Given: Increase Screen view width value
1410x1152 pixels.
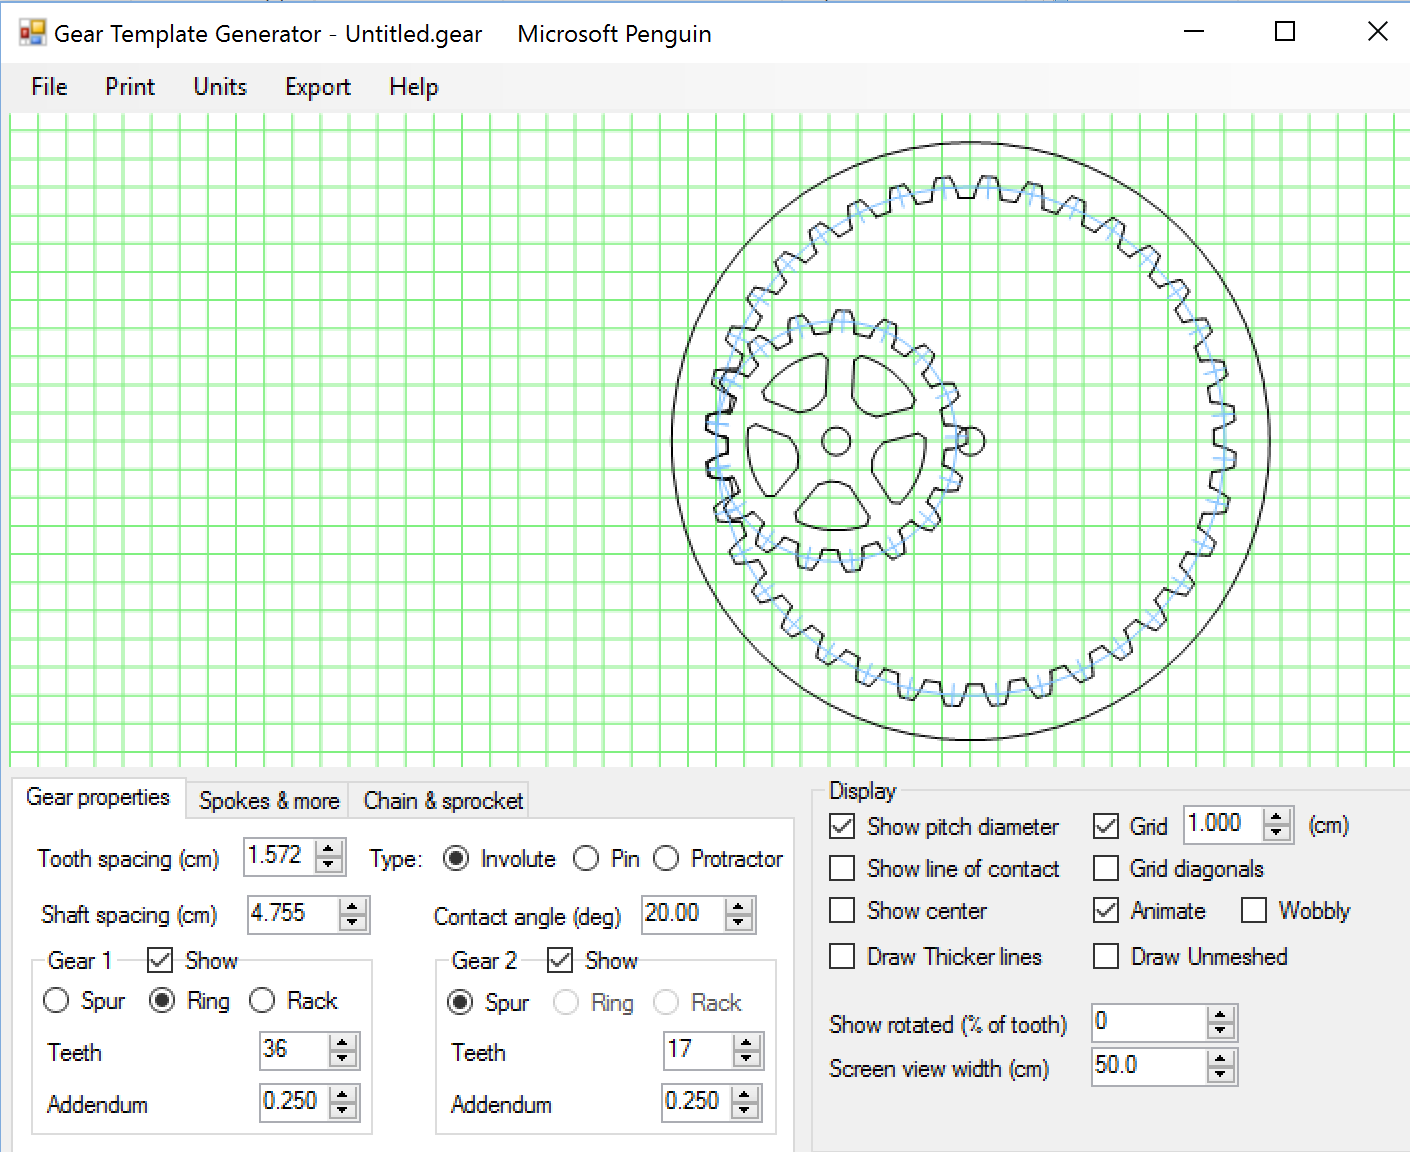Looking at the screenshot, I should coord(1219,1059).
